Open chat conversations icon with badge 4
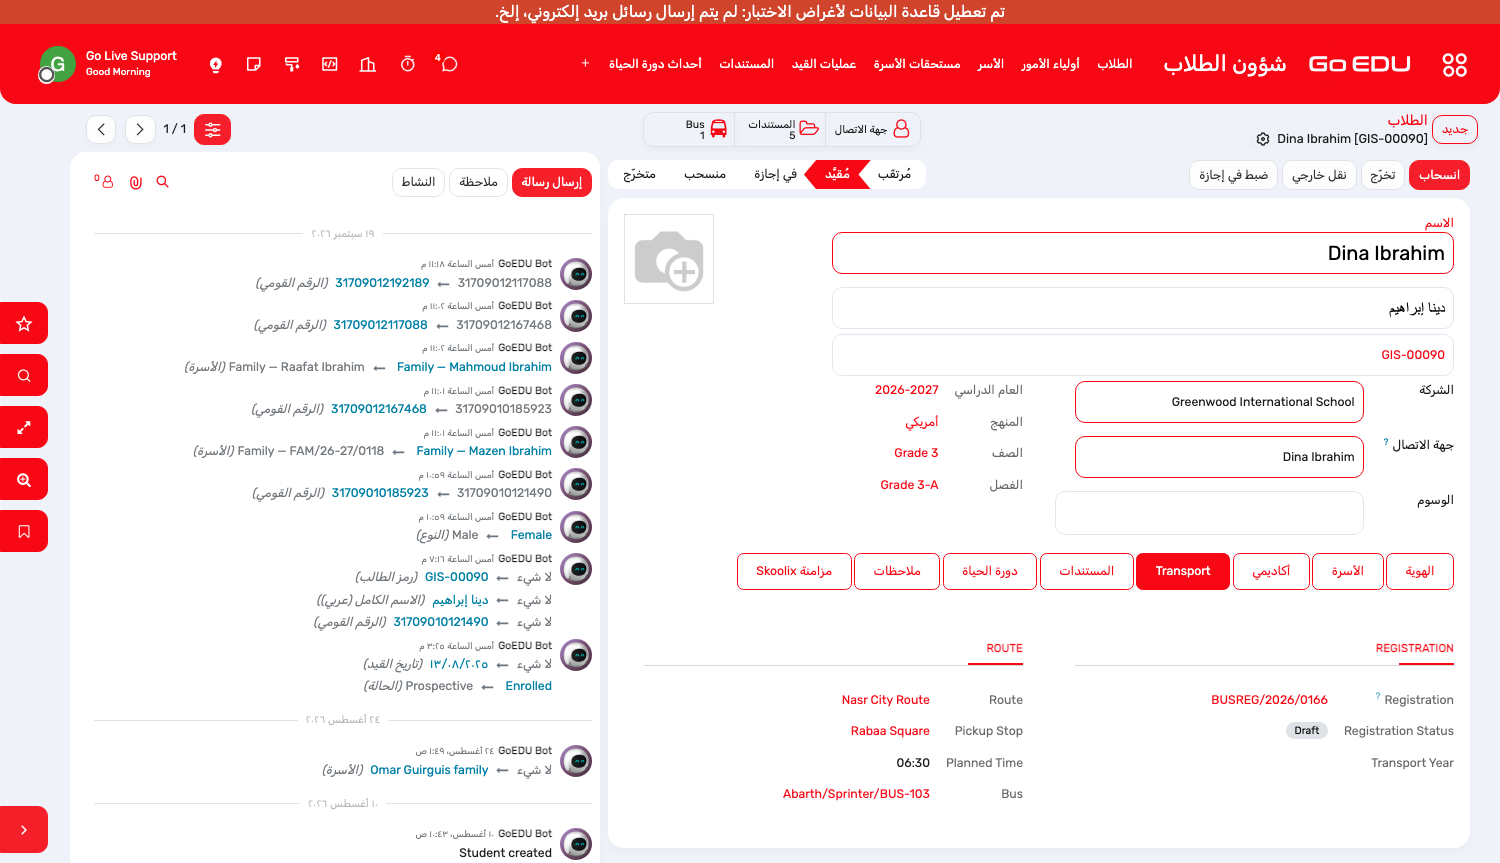The height and width of the screenshot is (863, 1500). (x=448, y=64)
